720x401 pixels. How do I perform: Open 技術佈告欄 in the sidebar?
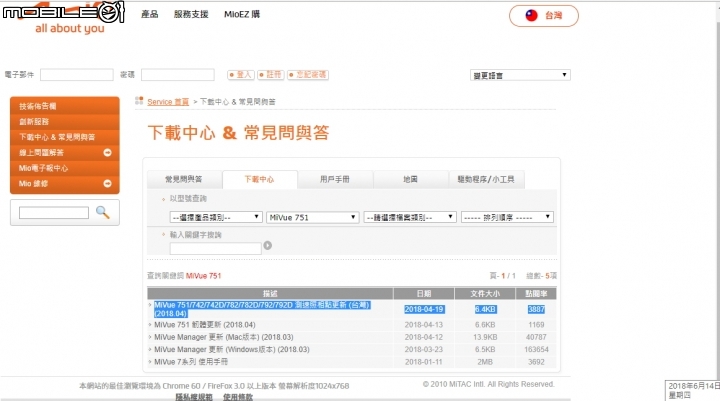[64, 106]
